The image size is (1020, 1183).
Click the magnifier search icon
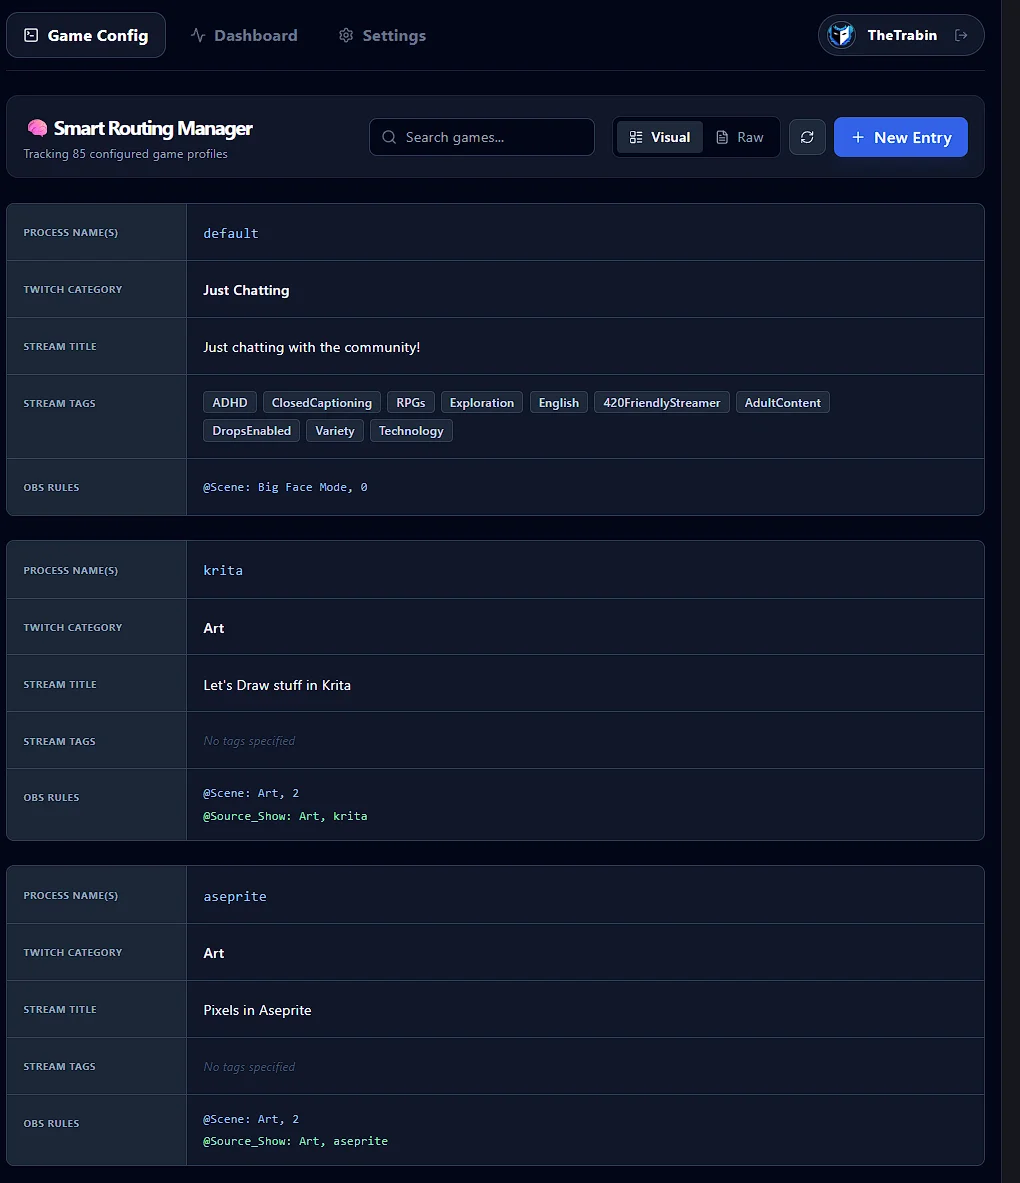point(389,137)
